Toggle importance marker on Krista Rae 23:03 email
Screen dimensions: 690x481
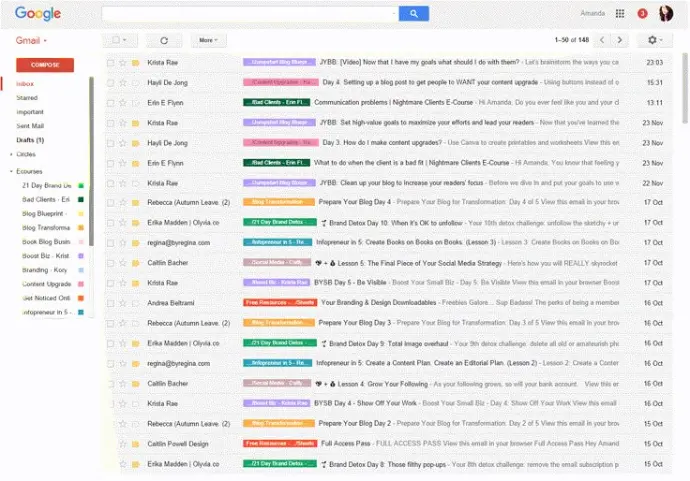tap(136, 63)
